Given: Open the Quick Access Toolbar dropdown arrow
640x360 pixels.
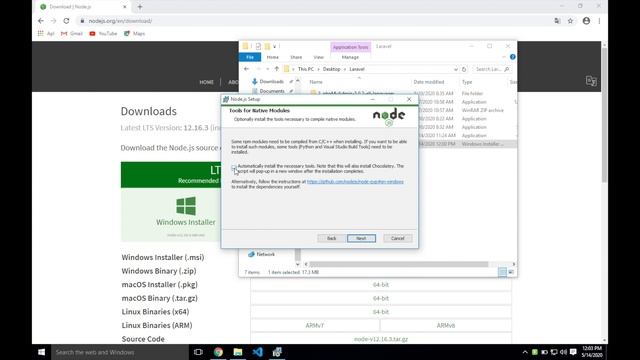Looking at the screenshot, I should 275,47.
